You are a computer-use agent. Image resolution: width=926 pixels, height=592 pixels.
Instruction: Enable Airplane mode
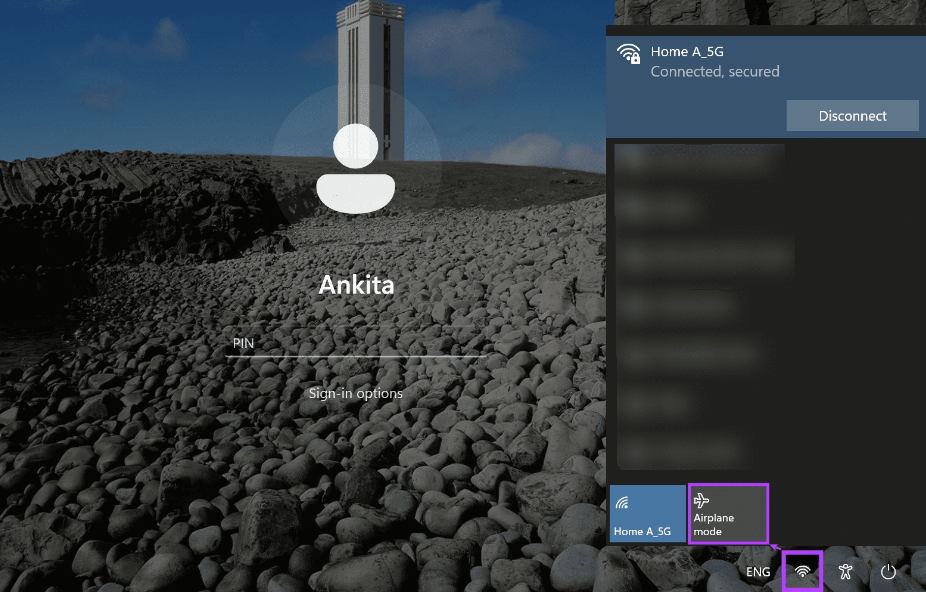pos(728,513)
